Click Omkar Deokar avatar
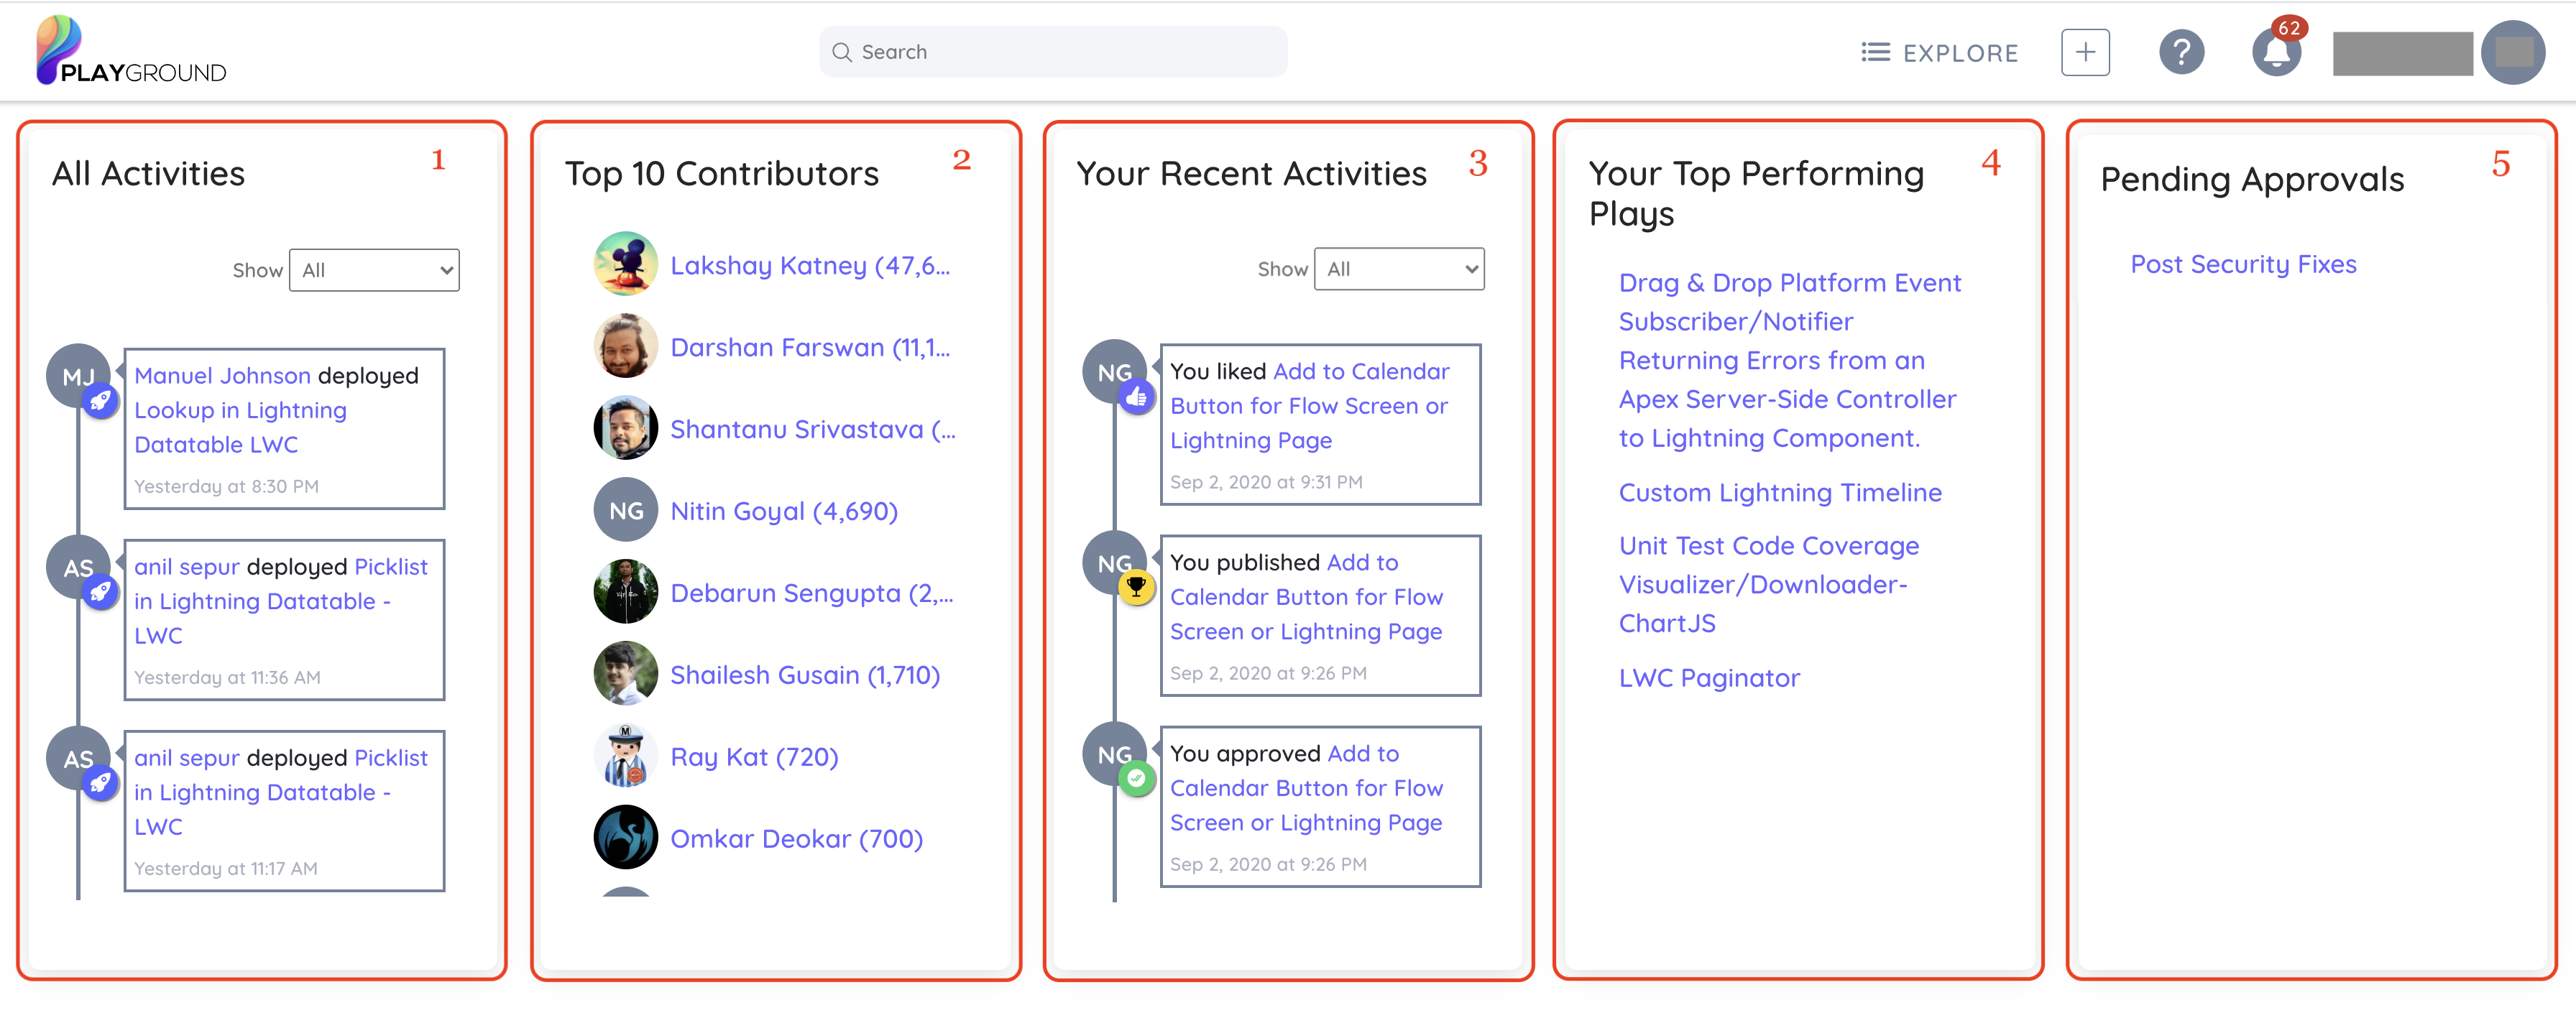The height and width of the screenshot is (1013, 2576). click(x=626, y=838)
